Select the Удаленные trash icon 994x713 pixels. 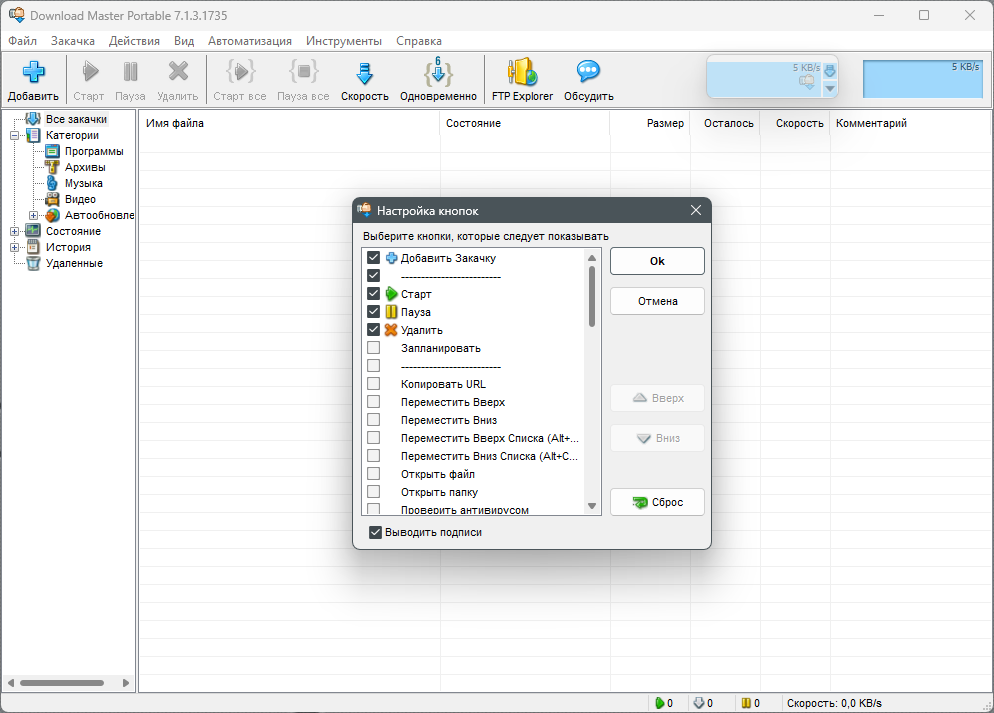coord(33,264)
